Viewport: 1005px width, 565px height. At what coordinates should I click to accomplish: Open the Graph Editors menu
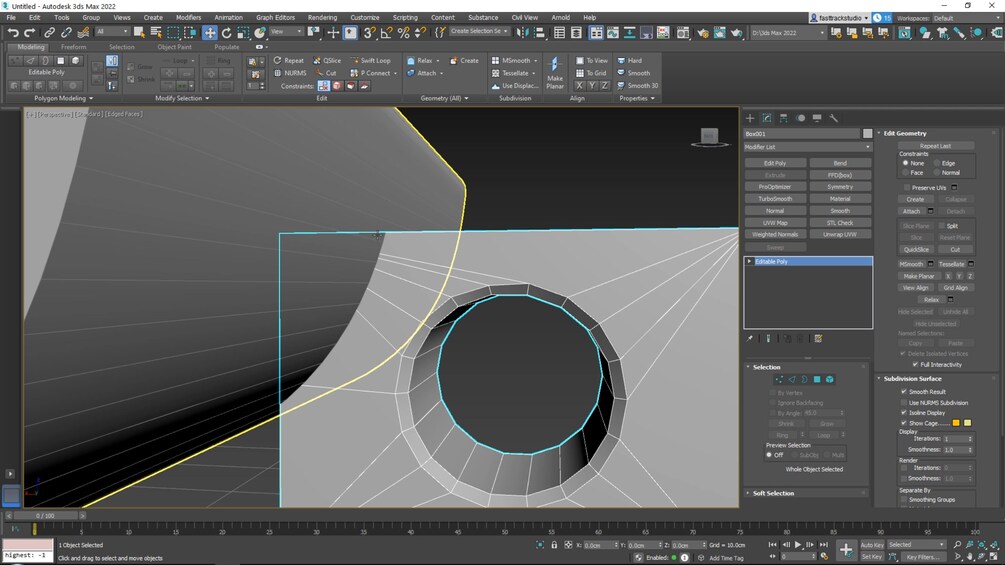(275, 17)
